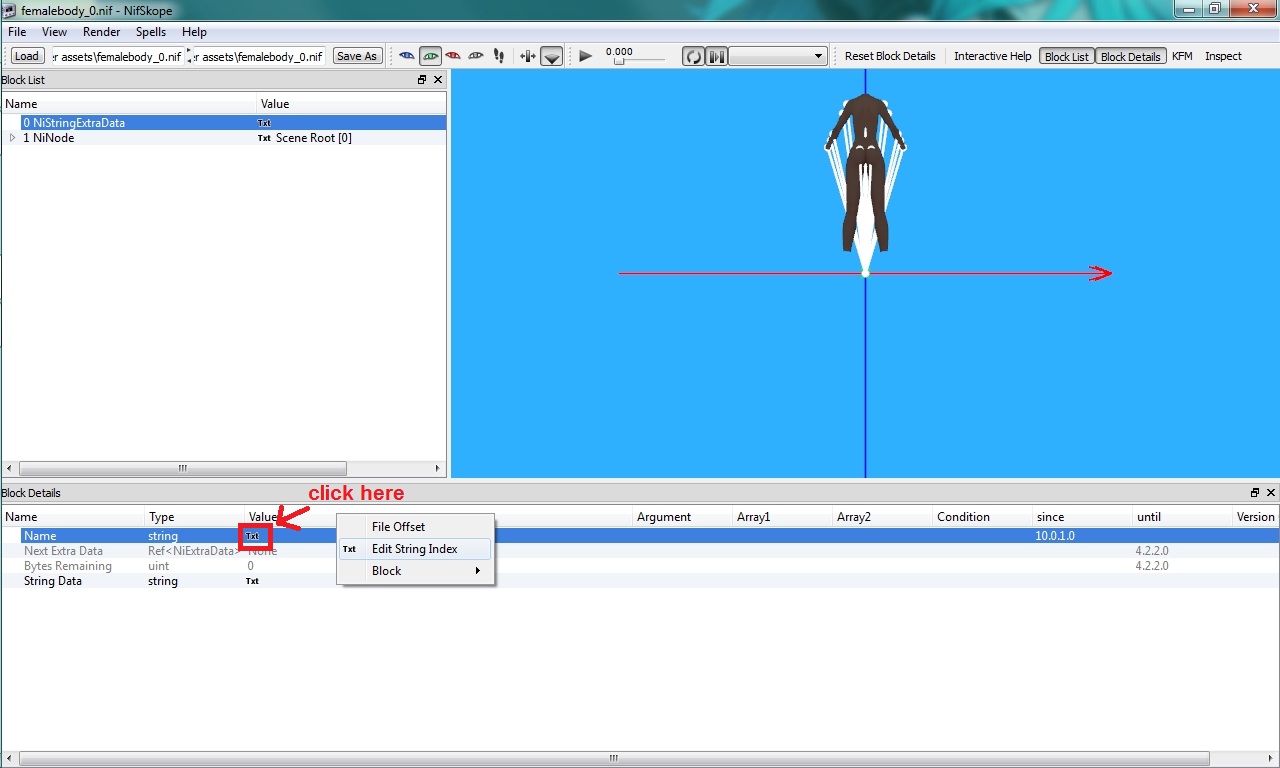Toggle the Block List view button
Image resolution: width=1280 pixels, height=768 pixels.
point(1066,57)
